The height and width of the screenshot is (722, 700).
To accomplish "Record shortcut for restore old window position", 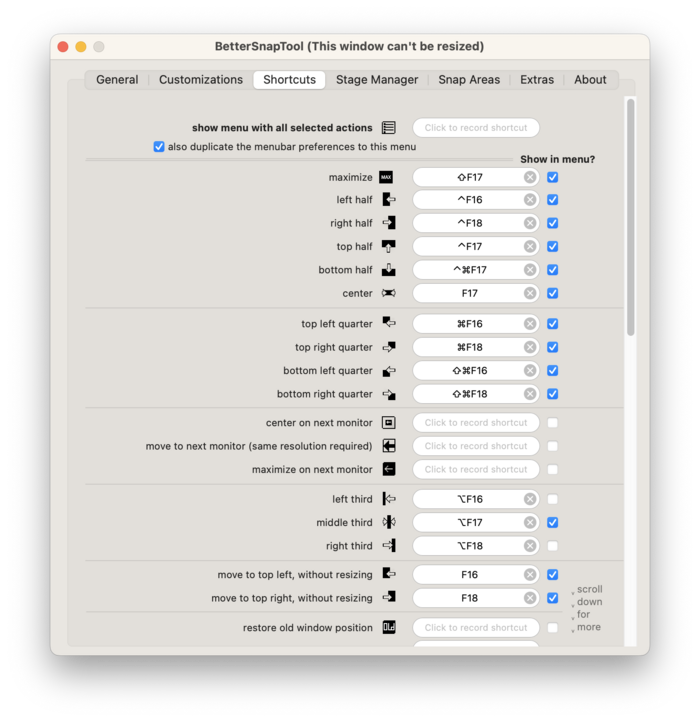I will pyautogui.click(x=476, y=628).
